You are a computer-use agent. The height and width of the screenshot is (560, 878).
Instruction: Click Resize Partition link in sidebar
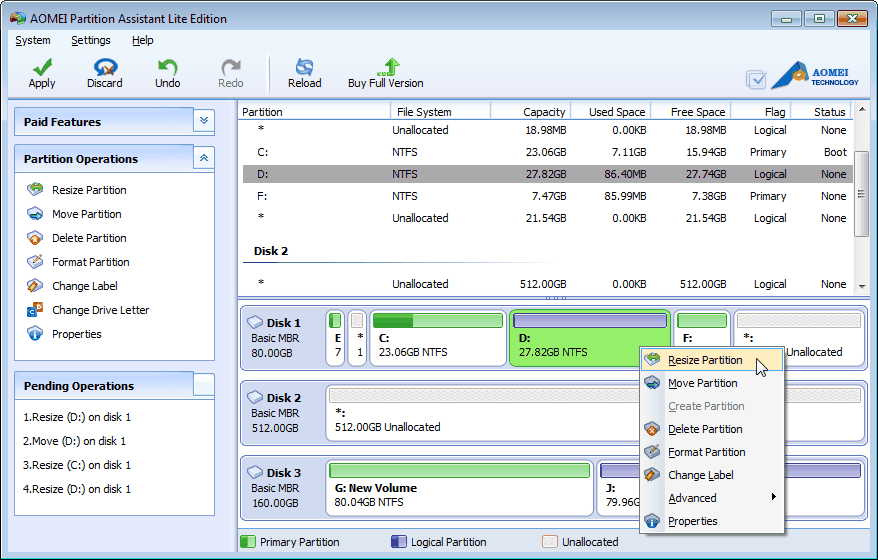(x=89, y=190)
